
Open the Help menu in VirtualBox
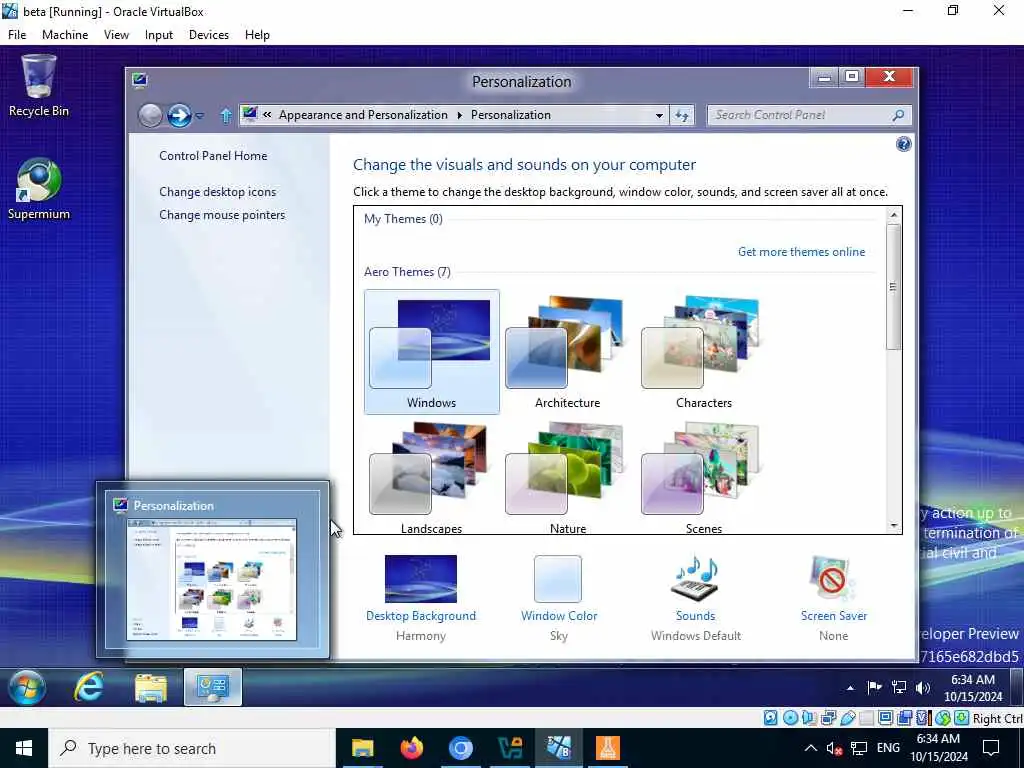tap(257, 35)
